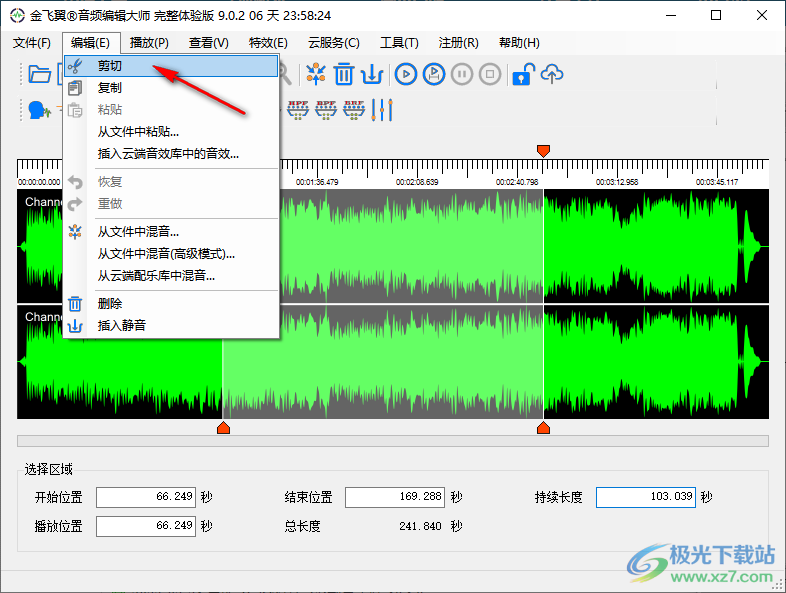Image resolution: width=786 pixels, height=593 pixels.
Task: Click the 结束位置 label
Action: point(308,497)
